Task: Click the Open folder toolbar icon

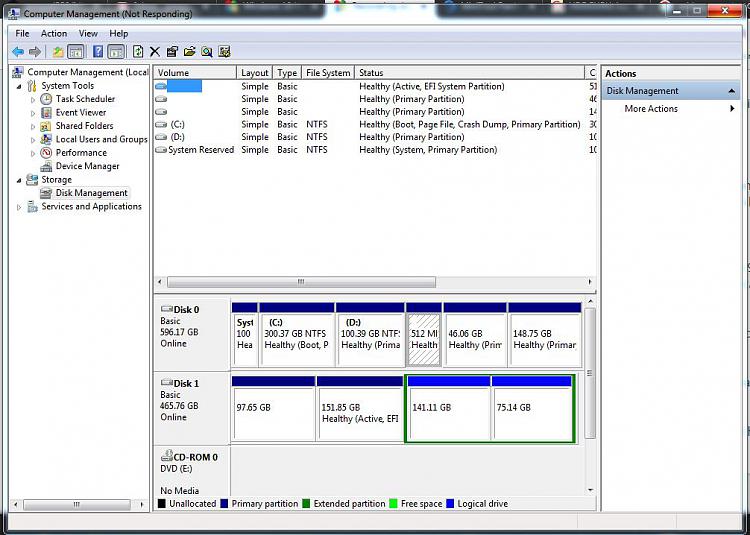Action: 189,52
